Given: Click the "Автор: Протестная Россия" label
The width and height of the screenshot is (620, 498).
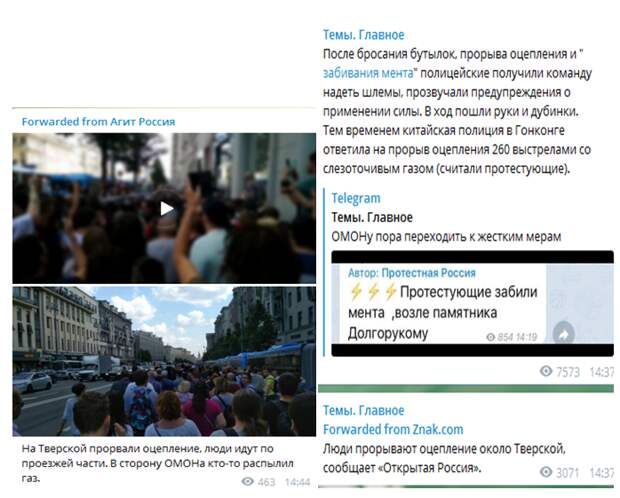Looking at the screenshot, I should (x=412, y=273).
